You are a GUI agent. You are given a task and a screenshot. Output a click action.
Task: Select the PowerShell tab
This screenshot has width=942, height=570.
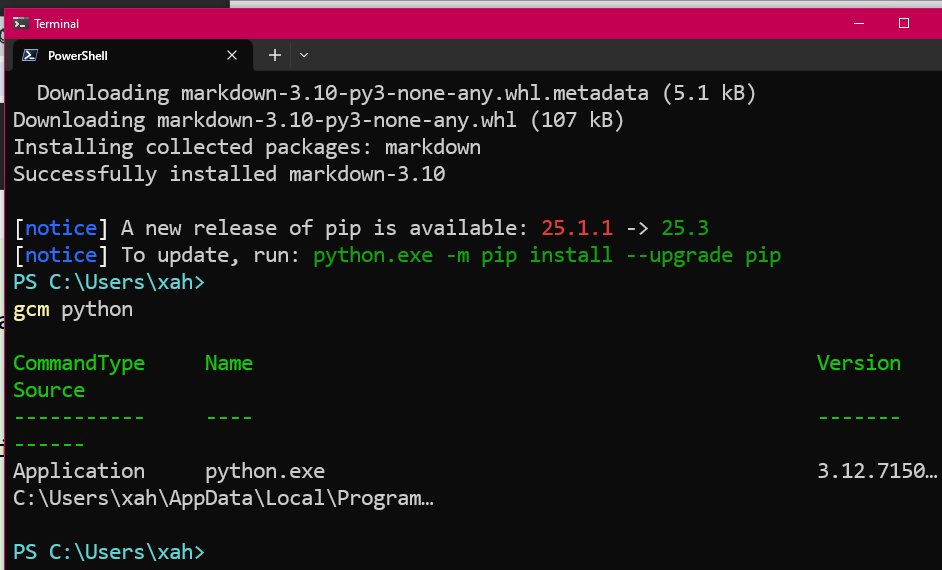coord(120,56)
